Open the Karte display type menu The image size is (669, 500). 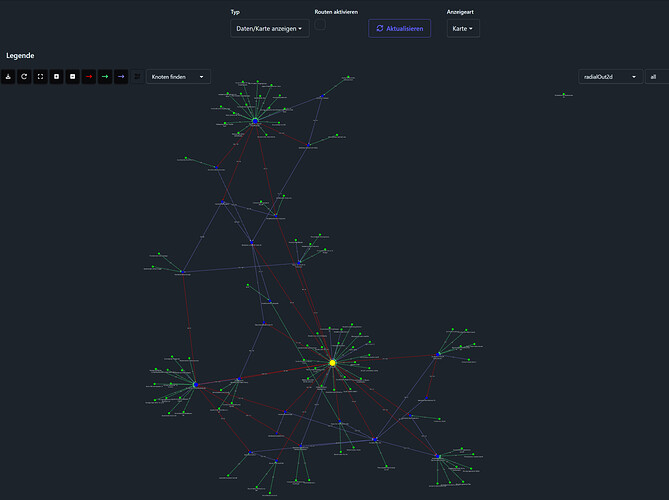[463, 29]
